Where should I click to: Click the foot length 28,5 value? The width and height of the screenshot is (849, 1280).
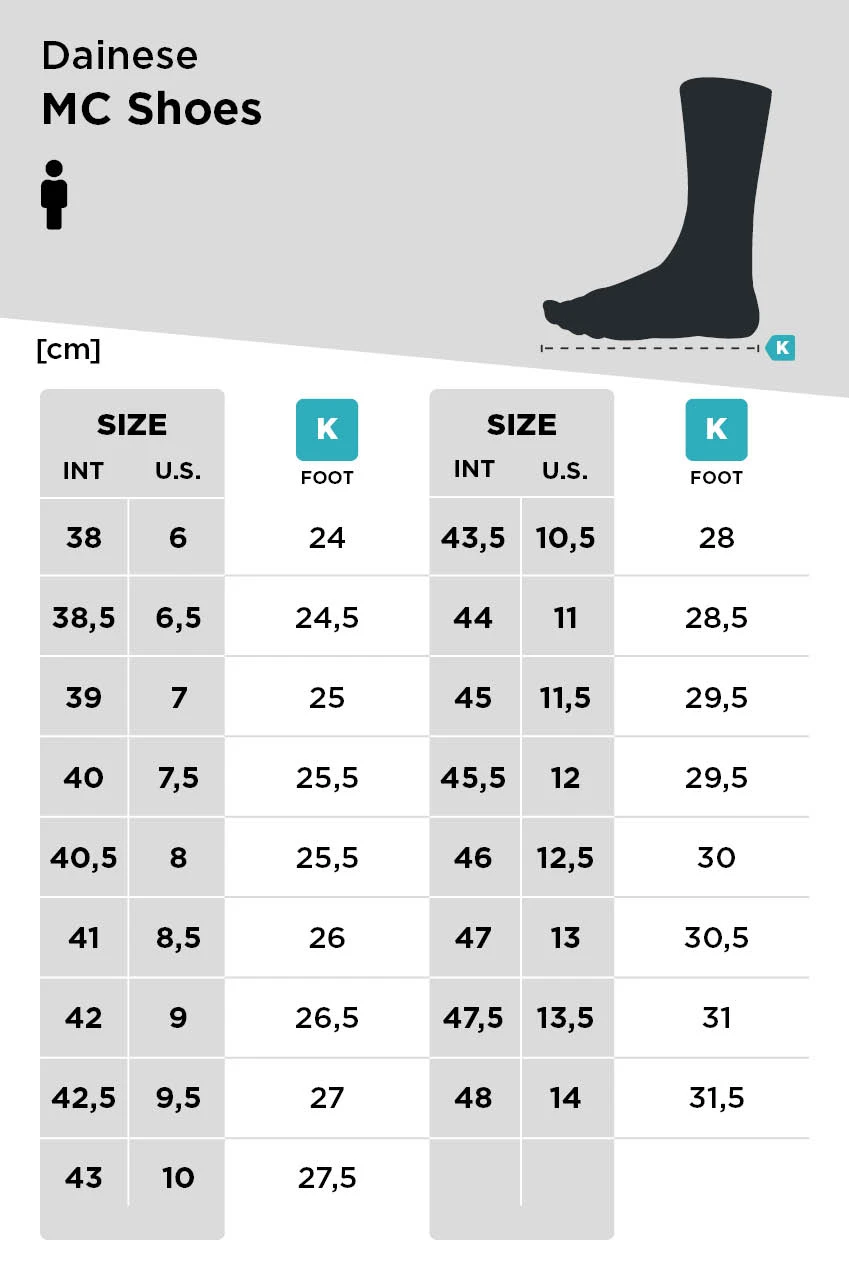tap(716, 618)
